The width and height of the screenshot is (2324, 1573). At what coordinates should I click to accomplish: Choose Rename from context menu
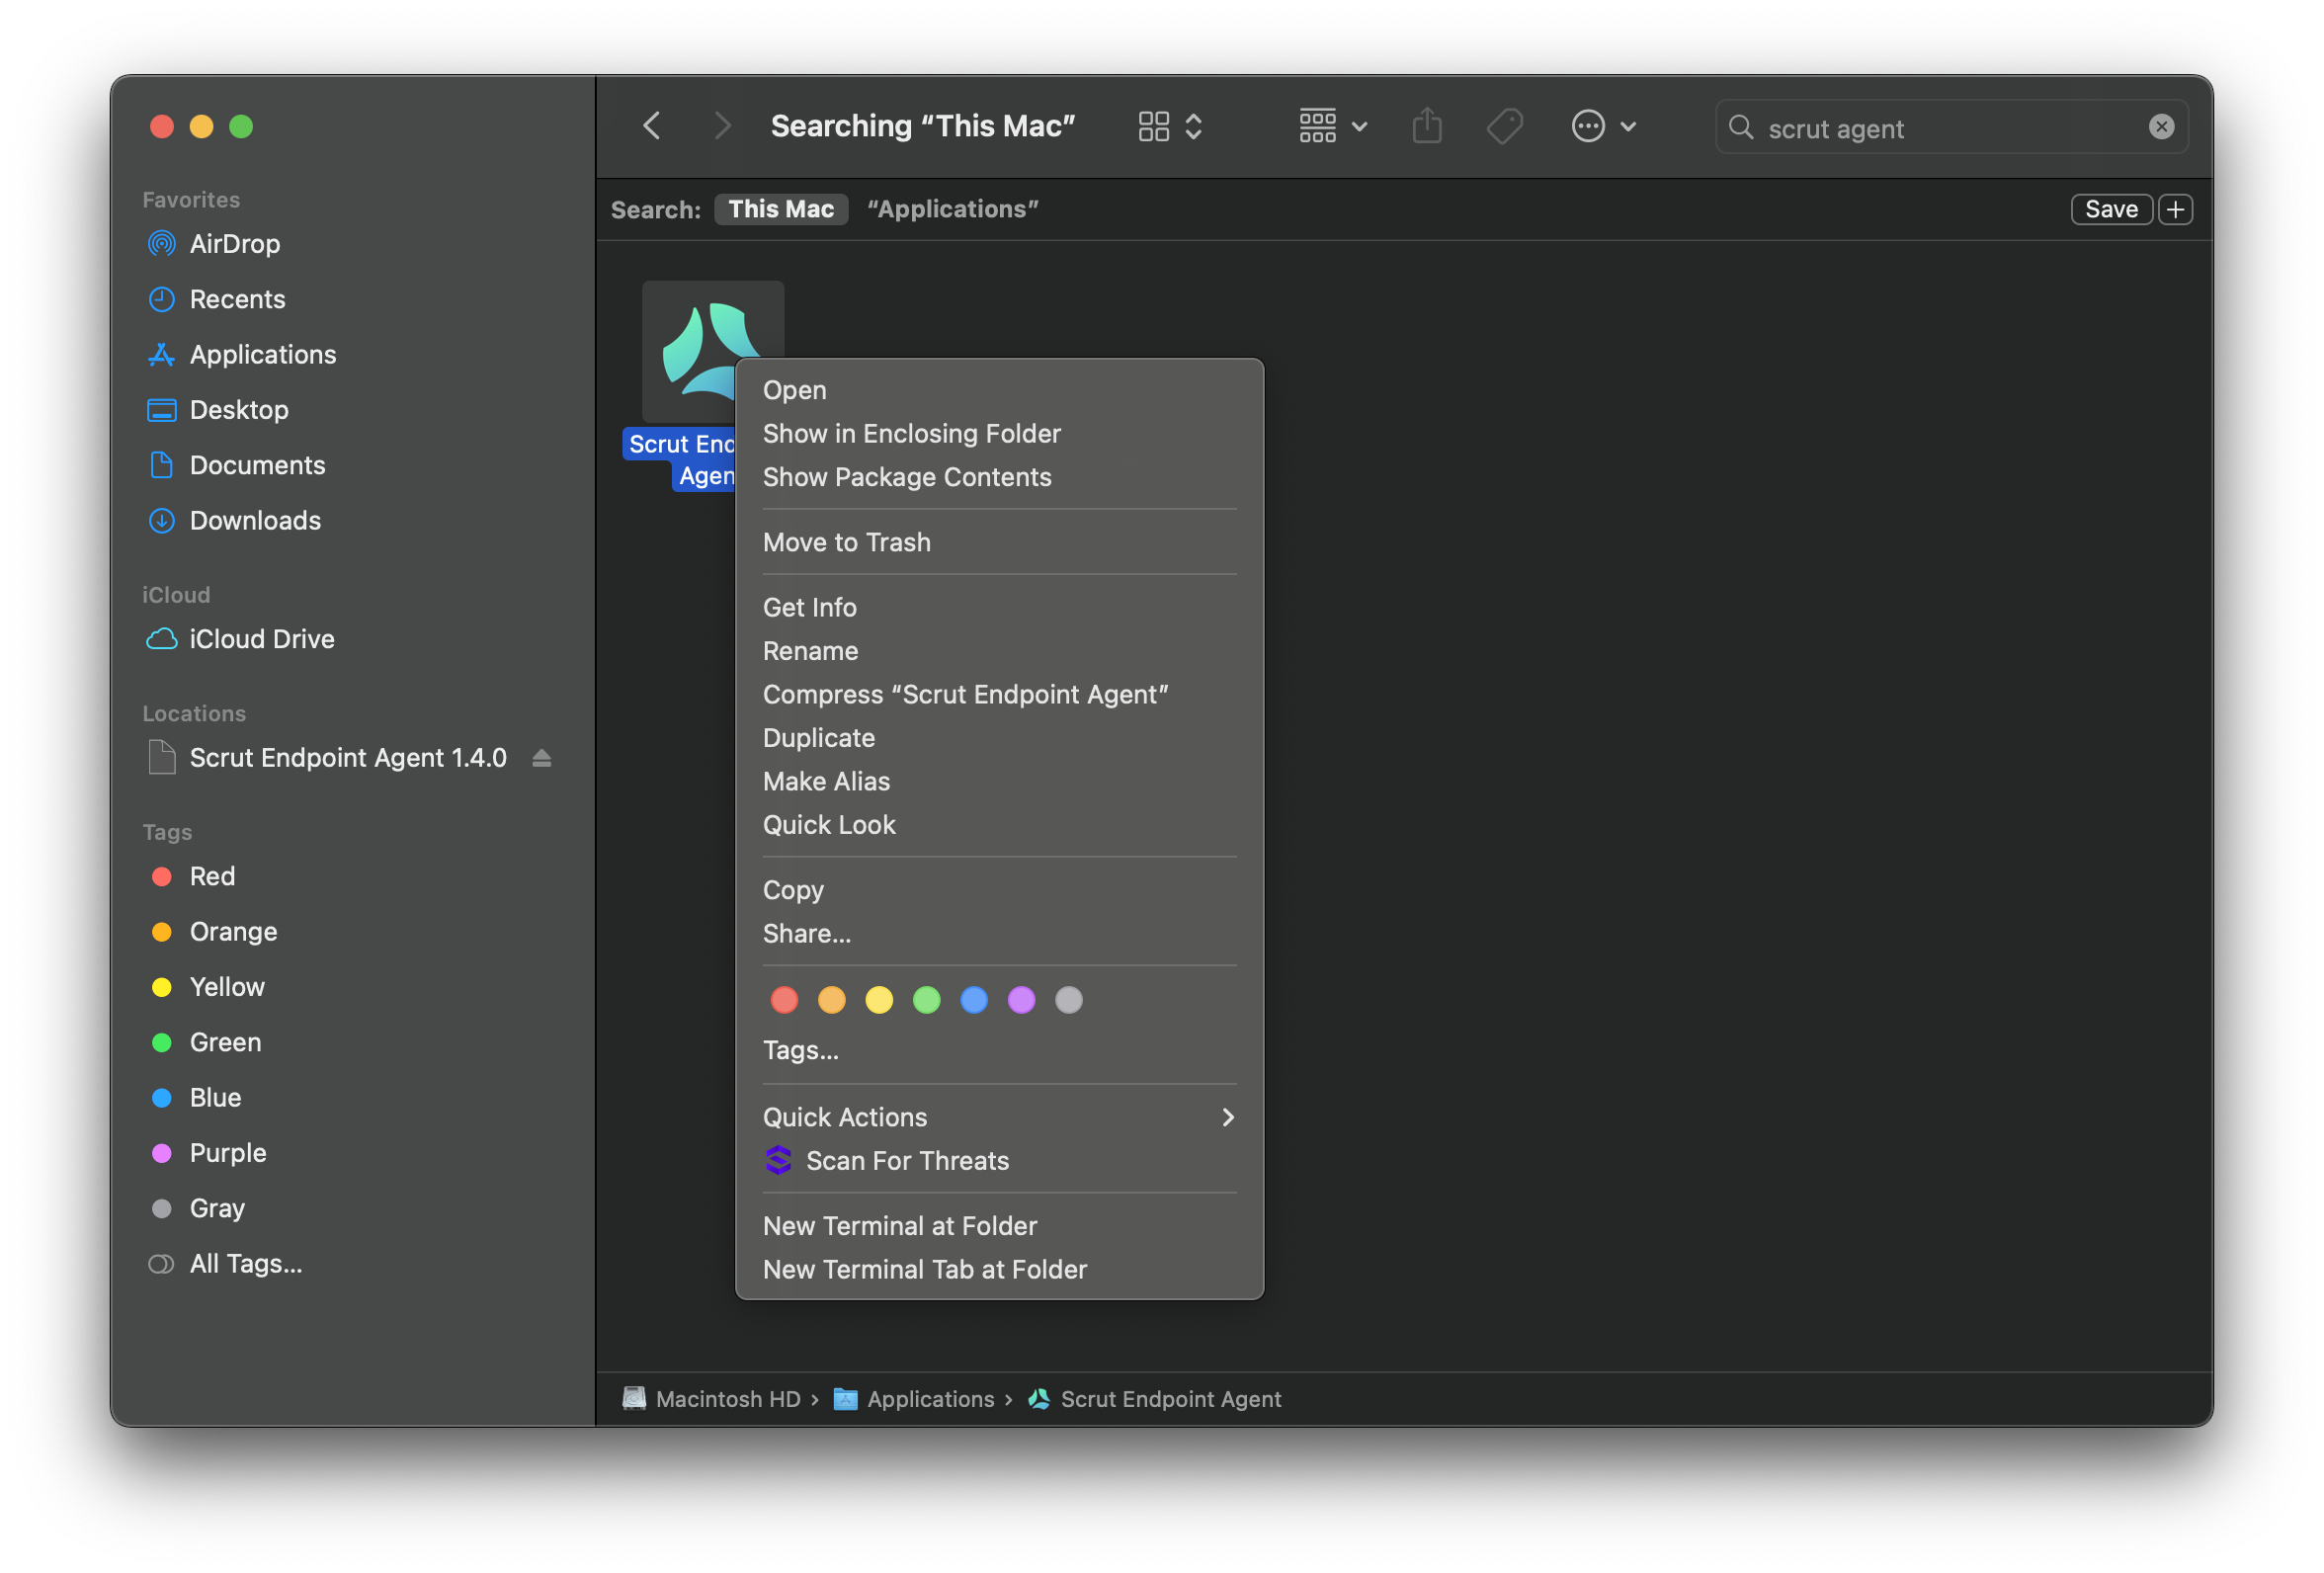(x=999, y=651)
